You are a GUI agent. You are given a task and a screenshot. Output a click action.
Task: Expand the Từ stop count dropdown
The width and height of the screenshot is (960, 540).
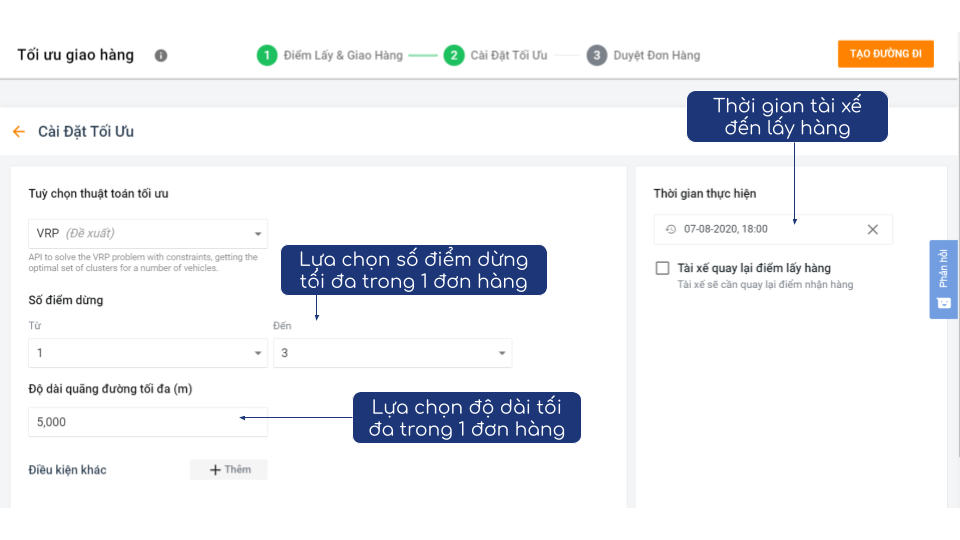click(148, 353)
